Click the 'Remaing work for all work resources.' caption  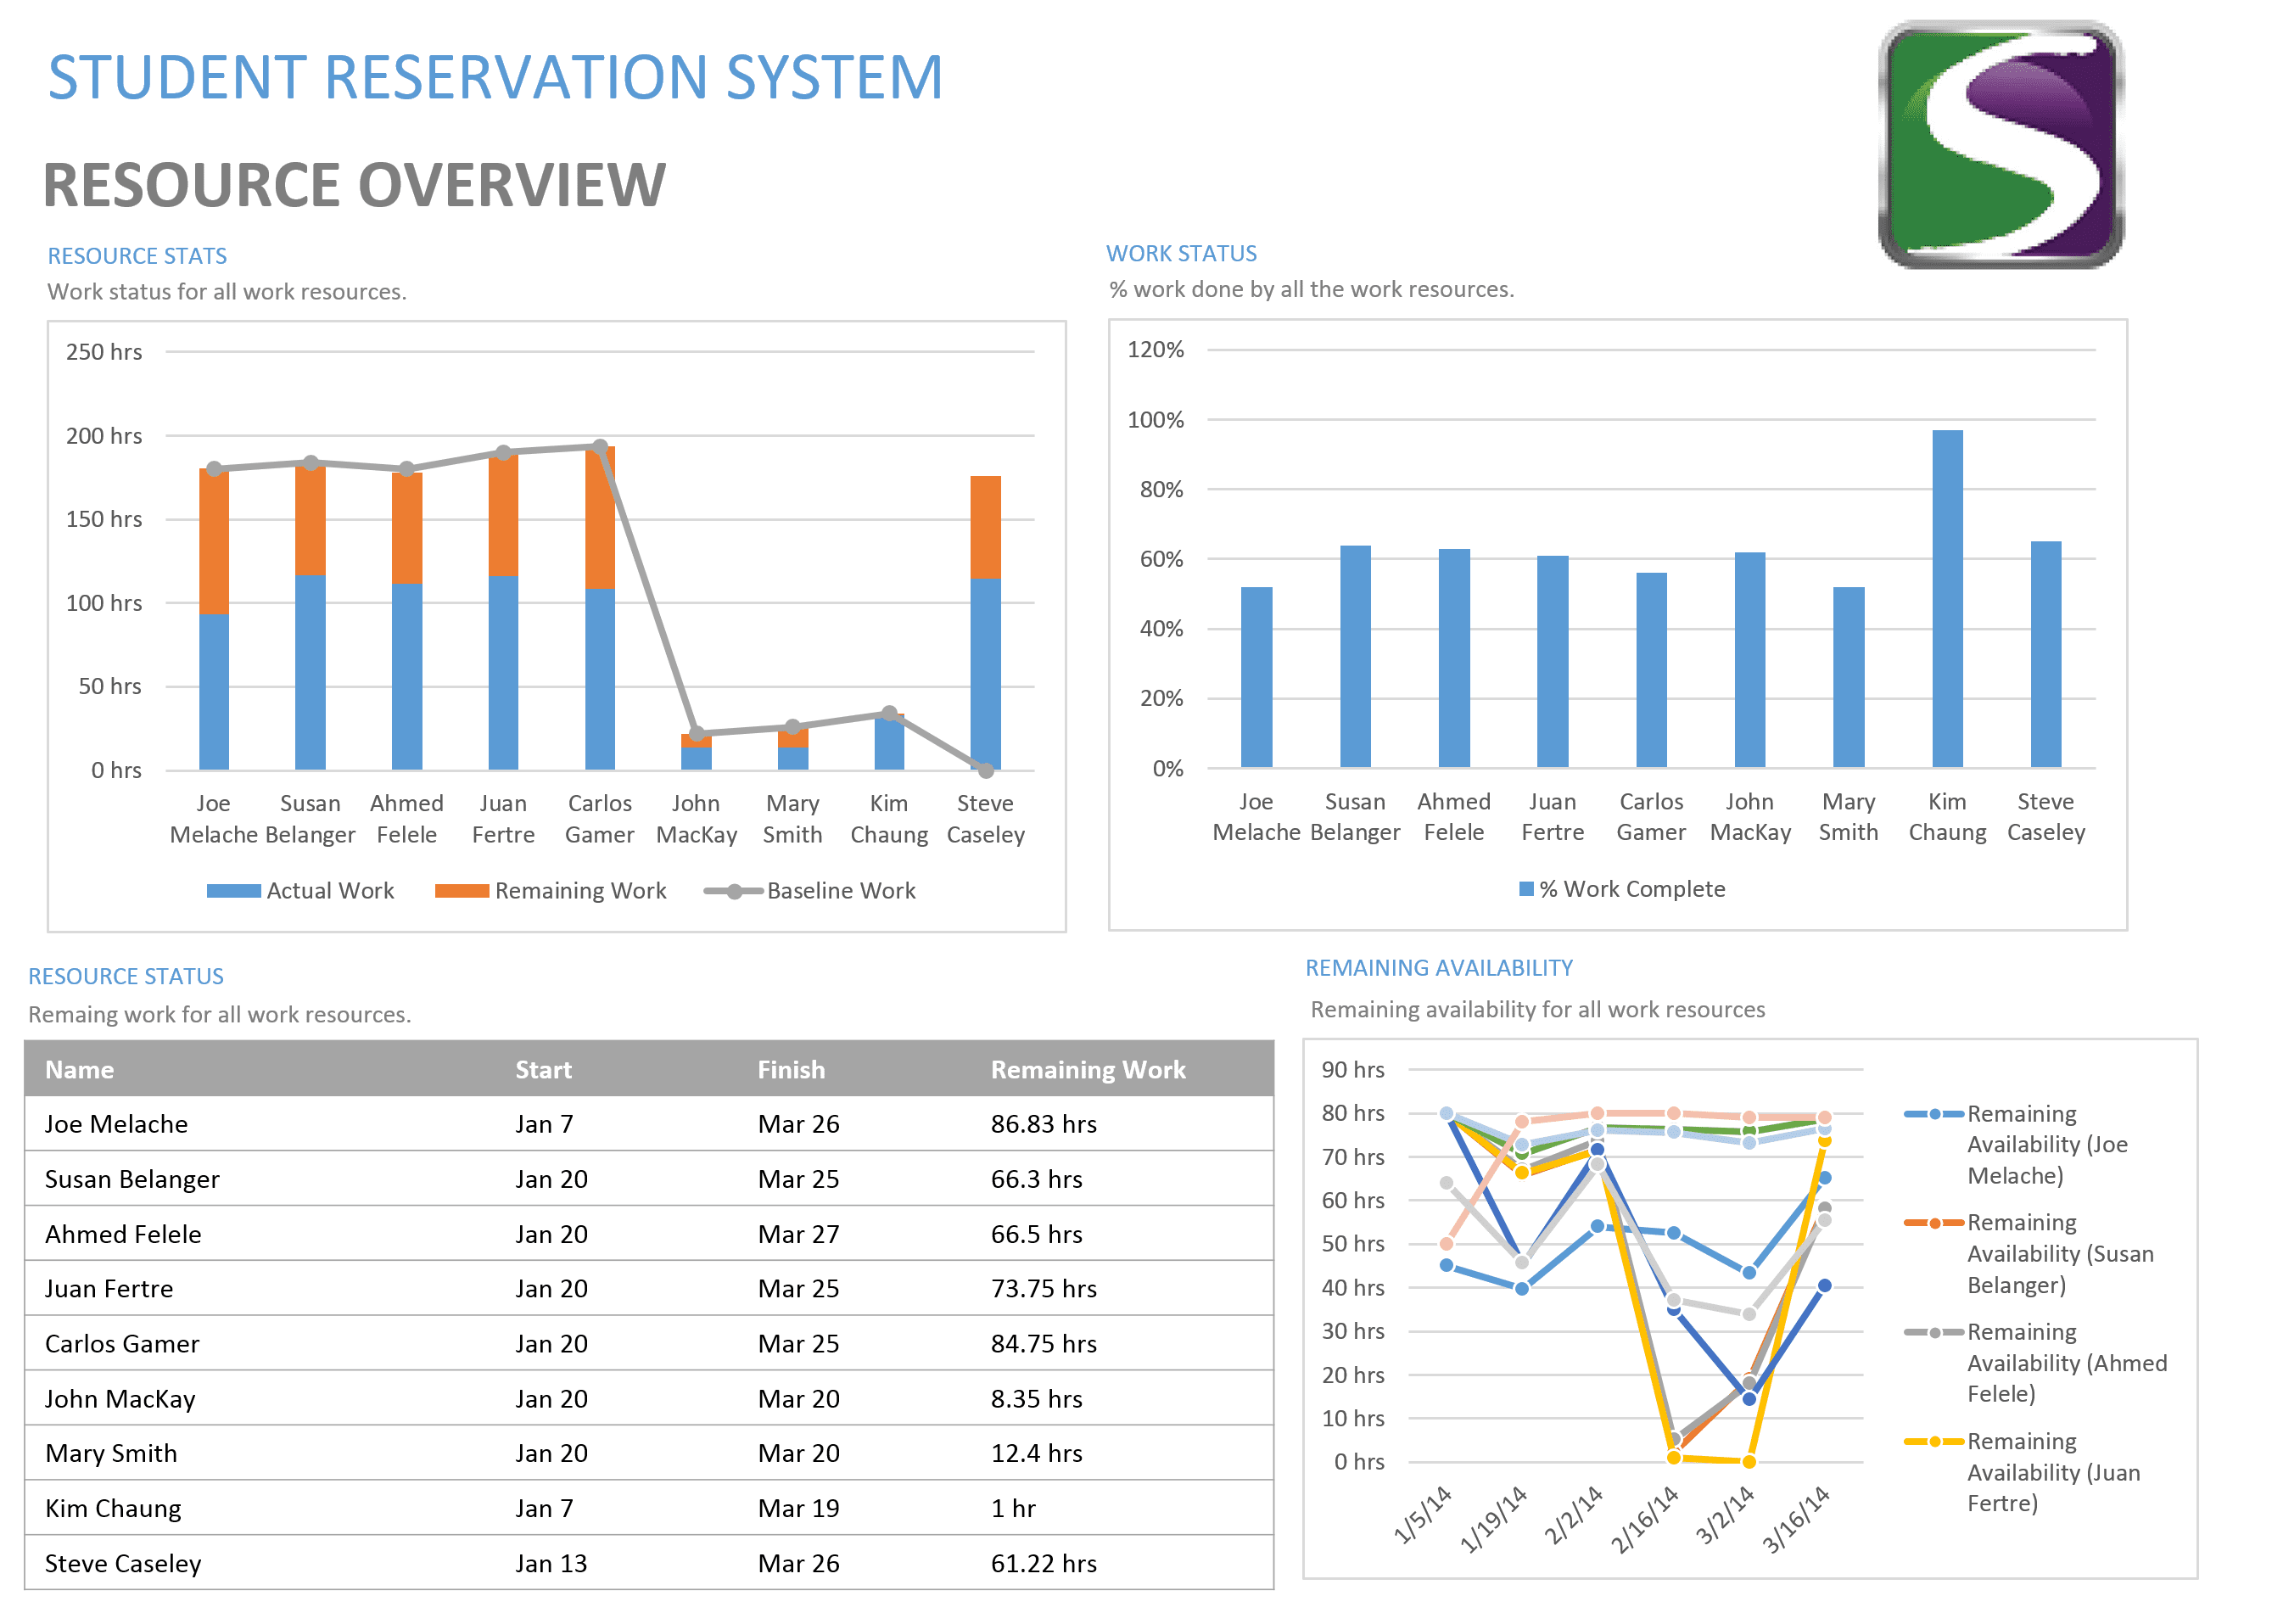click(220, 1015)
